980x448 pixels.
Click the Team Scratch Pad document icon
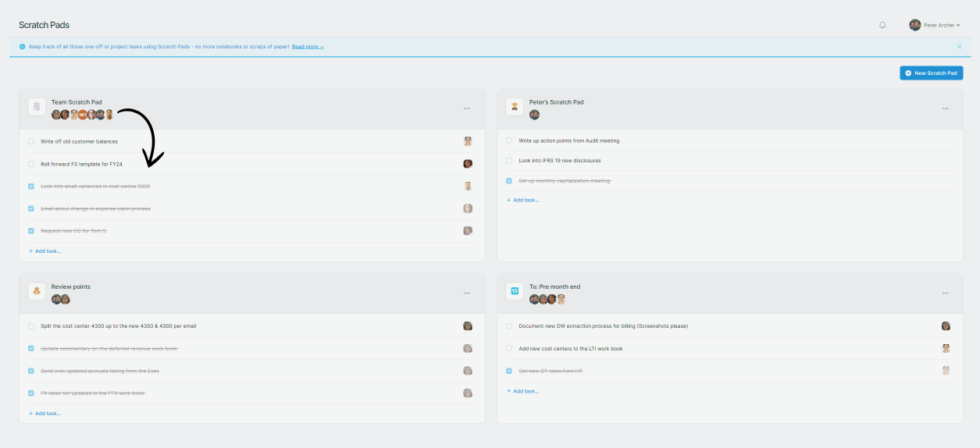(36, 106)
